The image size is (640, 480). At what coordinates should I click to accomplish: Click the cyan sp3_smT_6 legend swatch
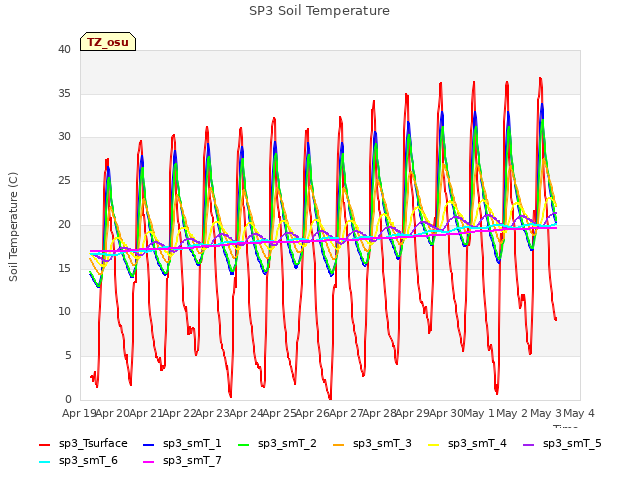[44, 462]
